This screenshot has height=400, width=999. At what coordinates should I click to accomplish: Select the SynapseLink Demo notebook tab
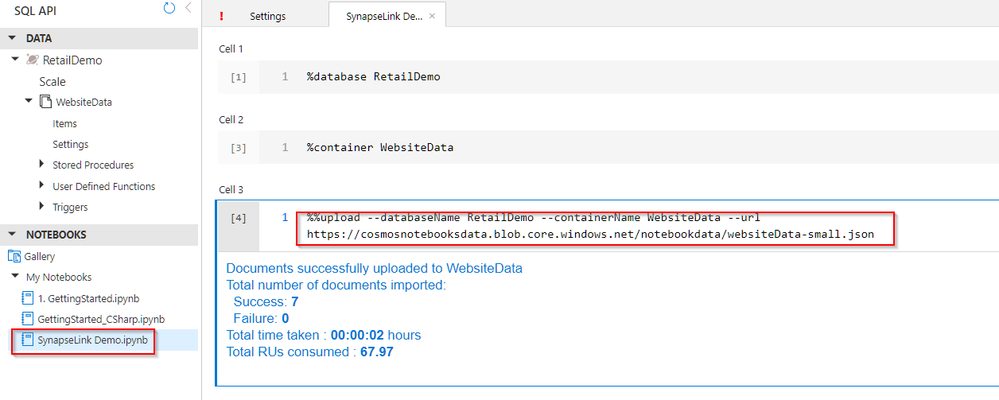tap(384, 17)
